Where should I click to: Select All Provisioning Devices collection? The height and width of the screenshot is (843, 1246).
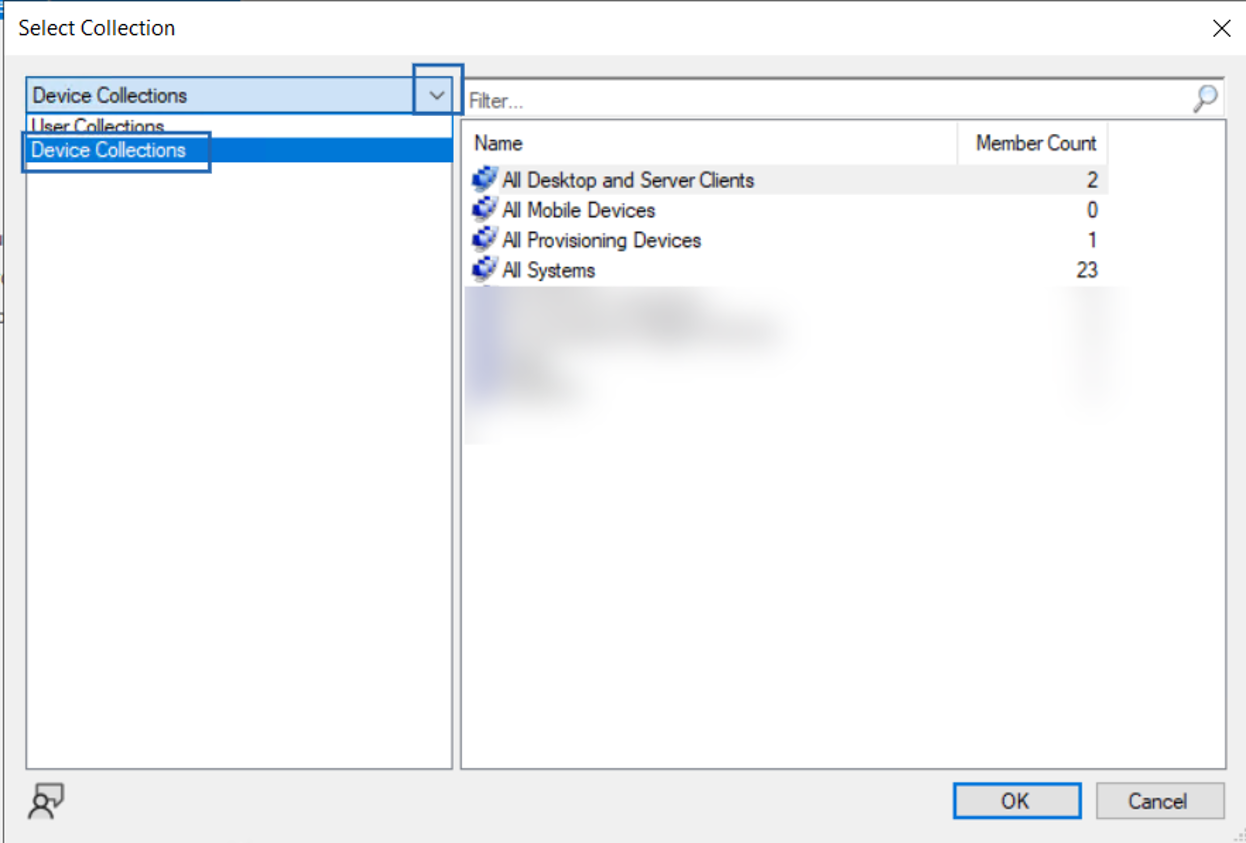point(786,240)
